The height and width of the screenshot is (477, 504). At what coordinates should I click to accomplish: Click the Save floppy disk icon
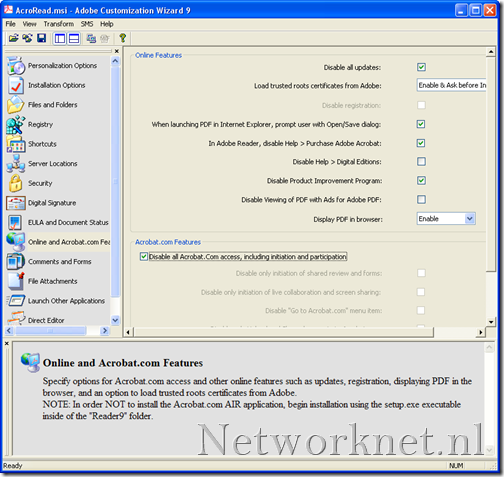(41, 38)
